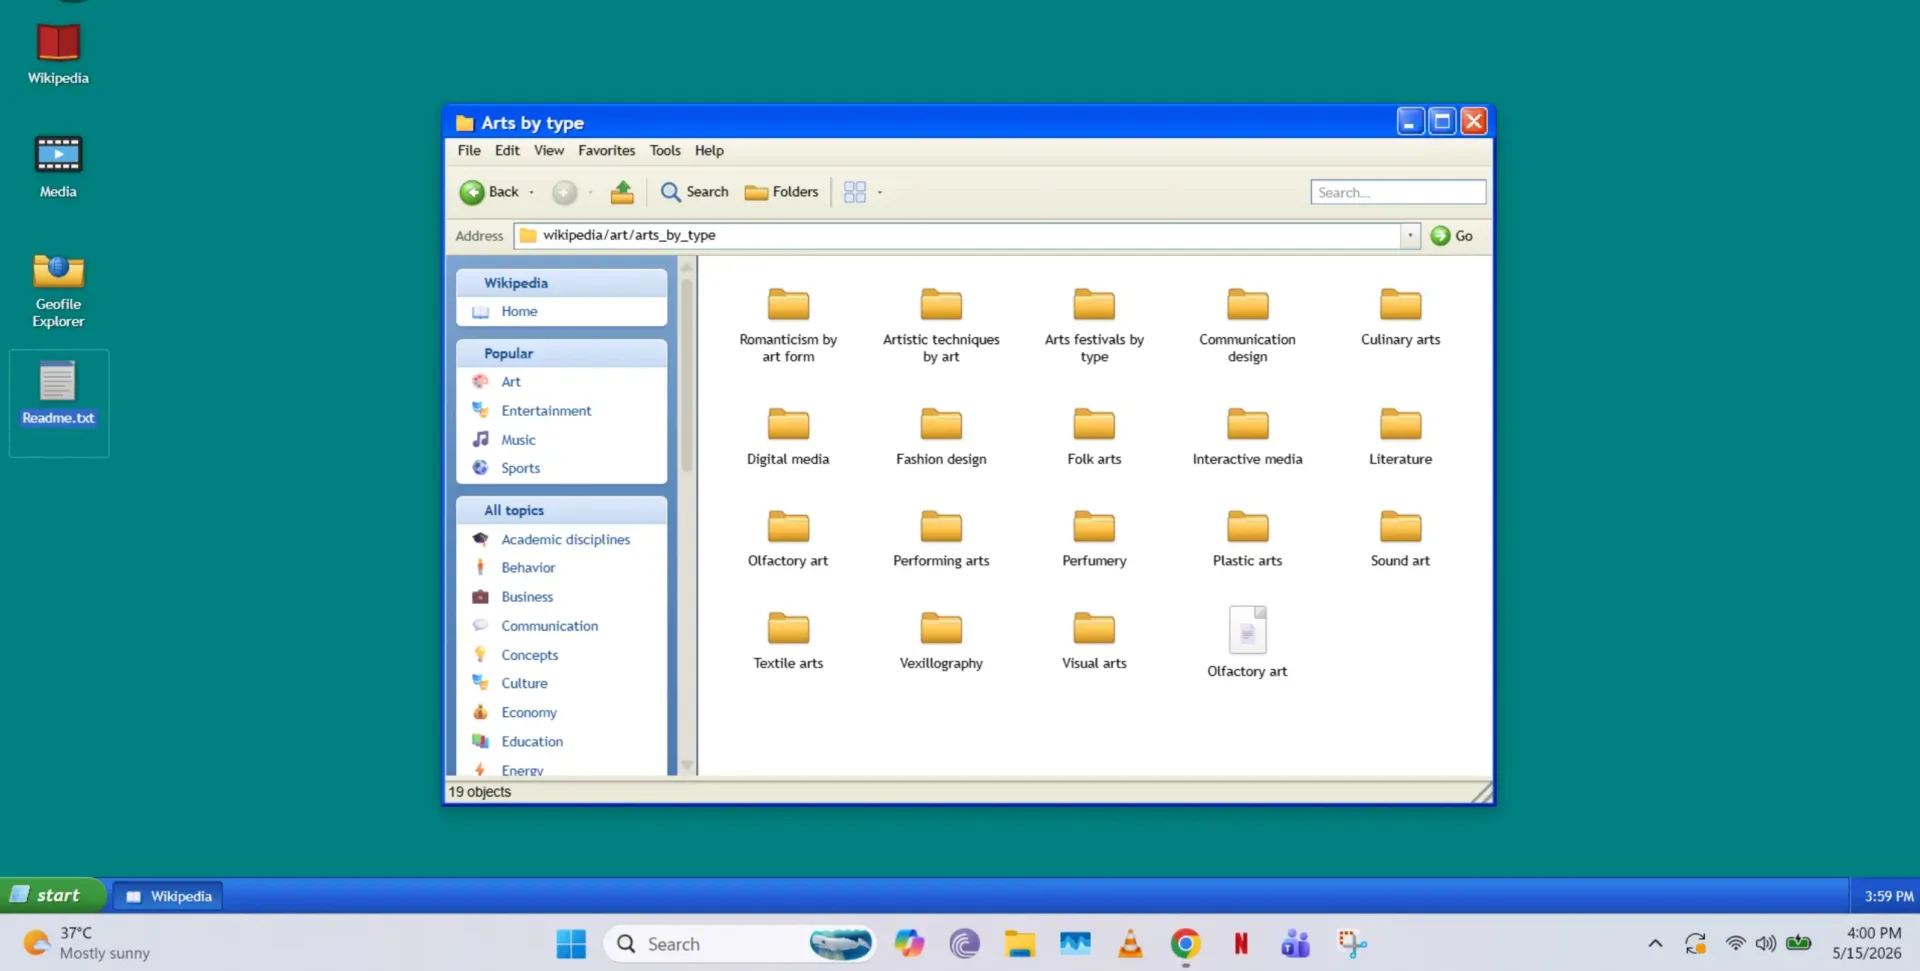
Task: Open the Concepts topic link
Action: click(x=529, y=655)
